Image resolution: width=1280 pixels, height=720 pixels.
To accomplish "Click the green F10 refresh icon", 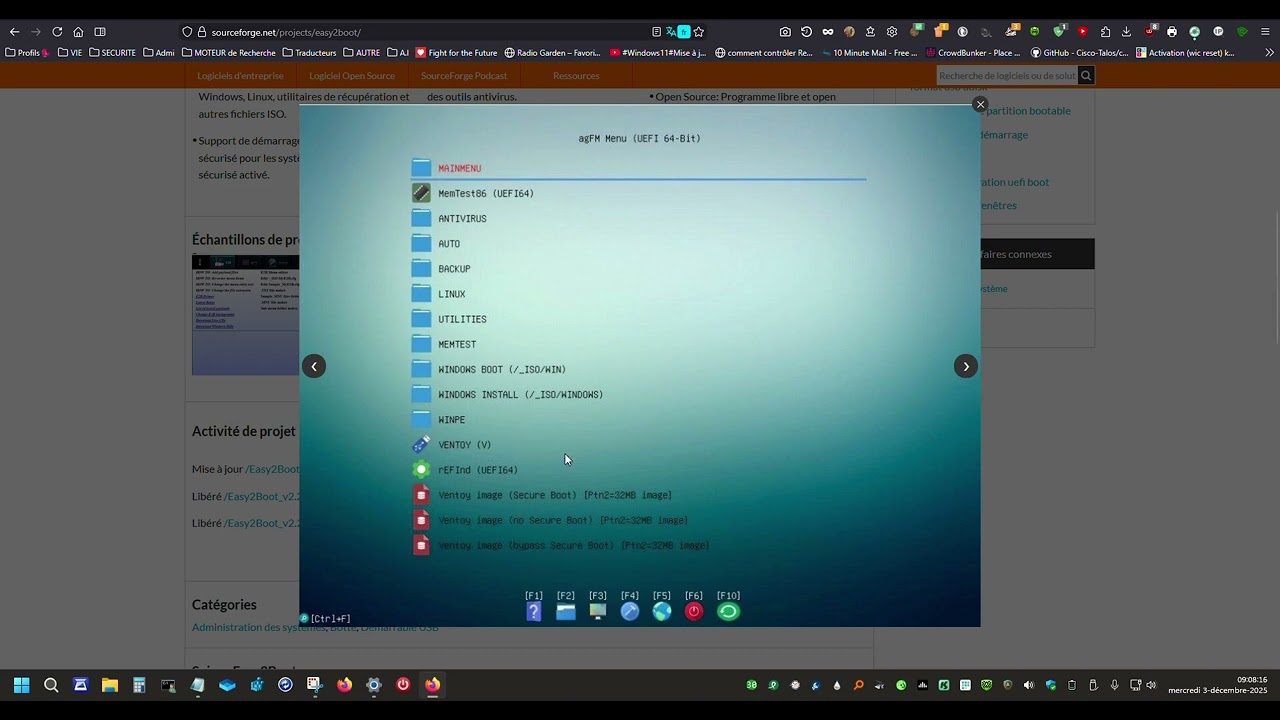I will coord(728,611).
